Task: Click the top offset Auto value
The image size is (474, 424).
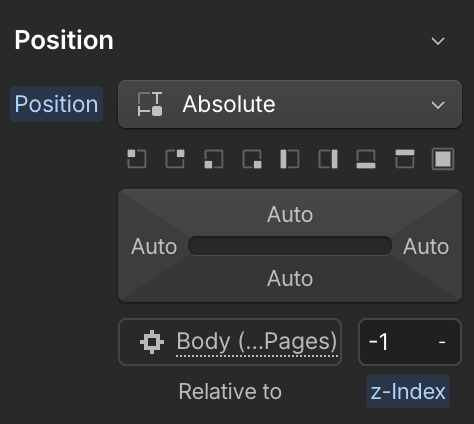Action: click(290, 214)
